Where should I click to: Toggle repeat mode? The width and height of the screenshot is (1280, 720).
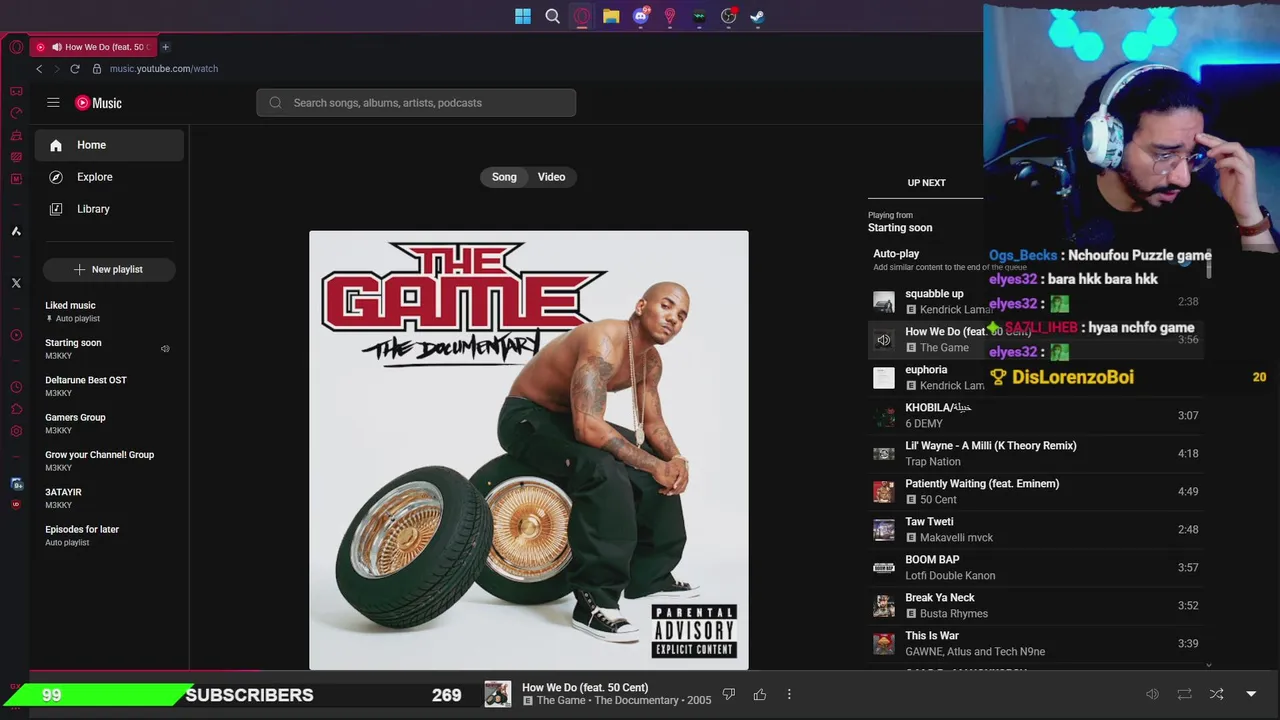[x=1184, y=694]
